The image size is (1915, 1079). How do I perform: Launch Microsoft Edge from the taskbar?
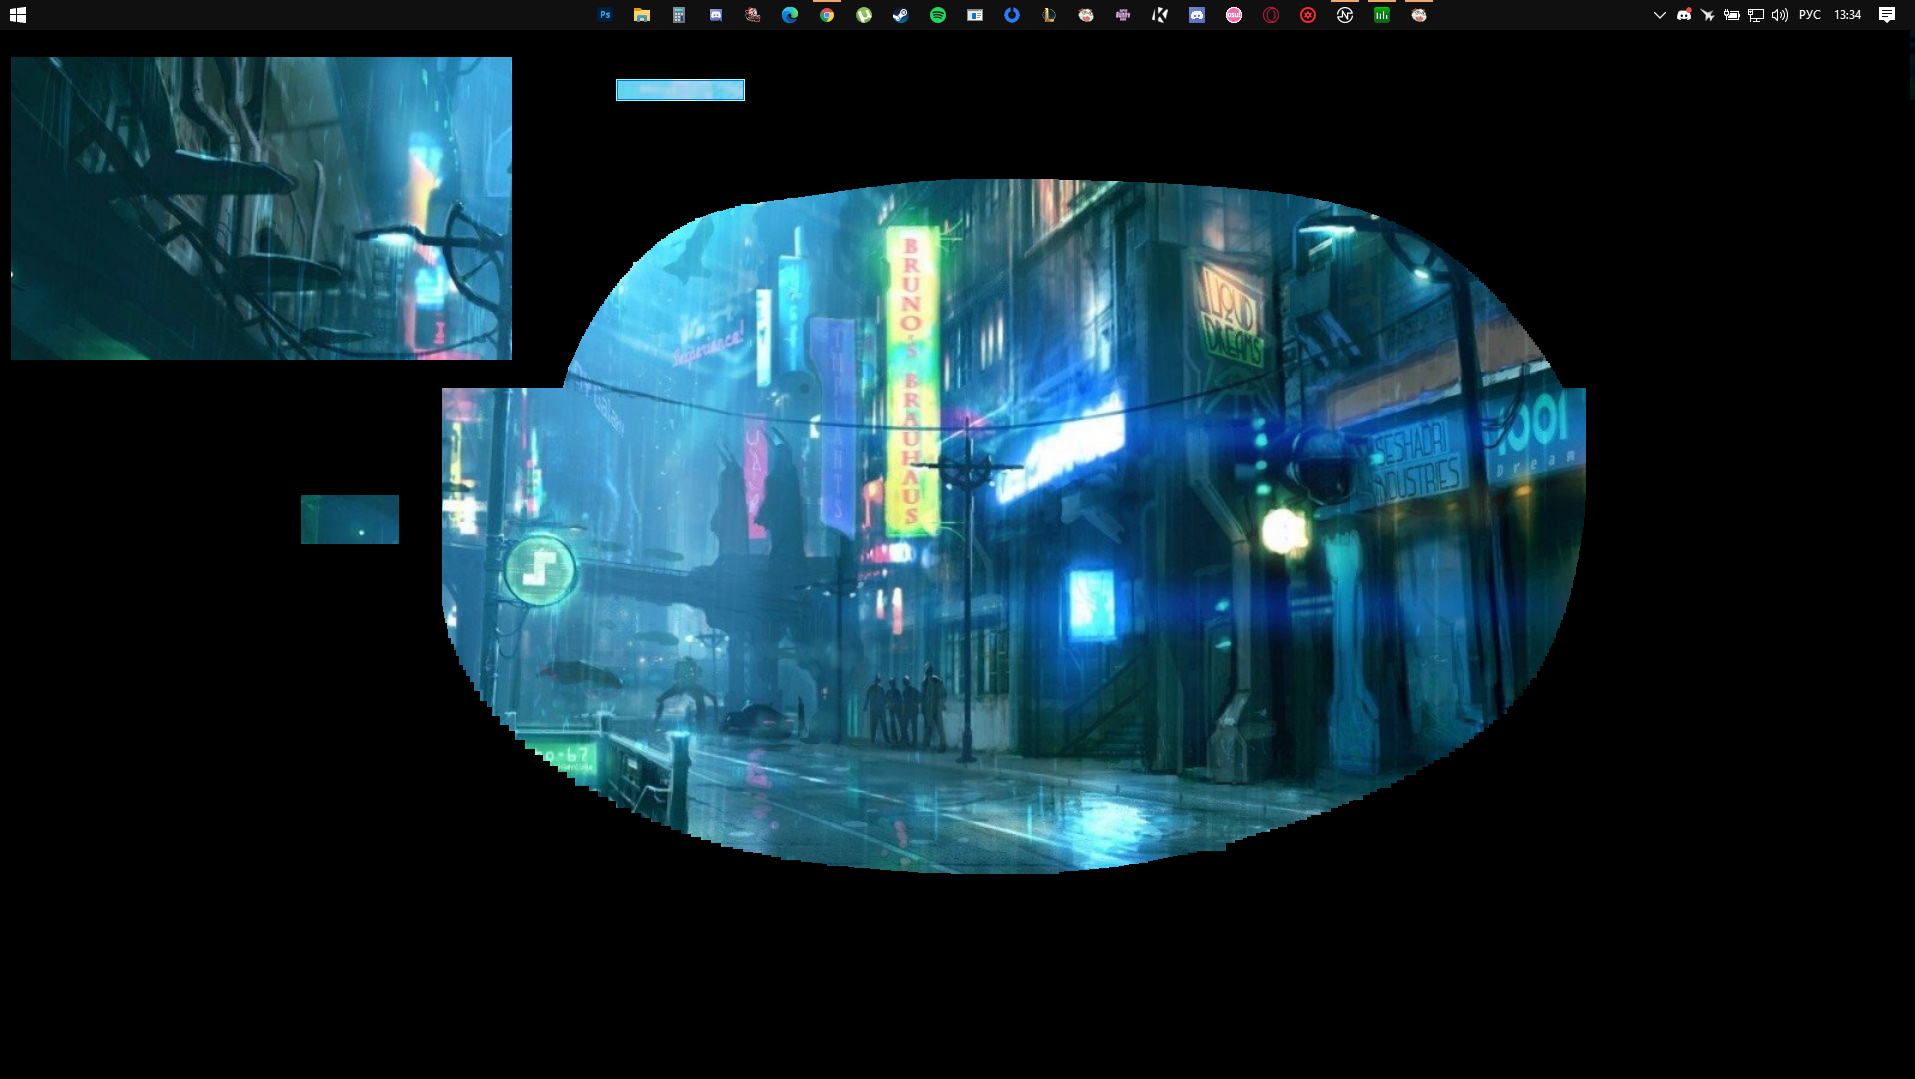pos(790,15)
